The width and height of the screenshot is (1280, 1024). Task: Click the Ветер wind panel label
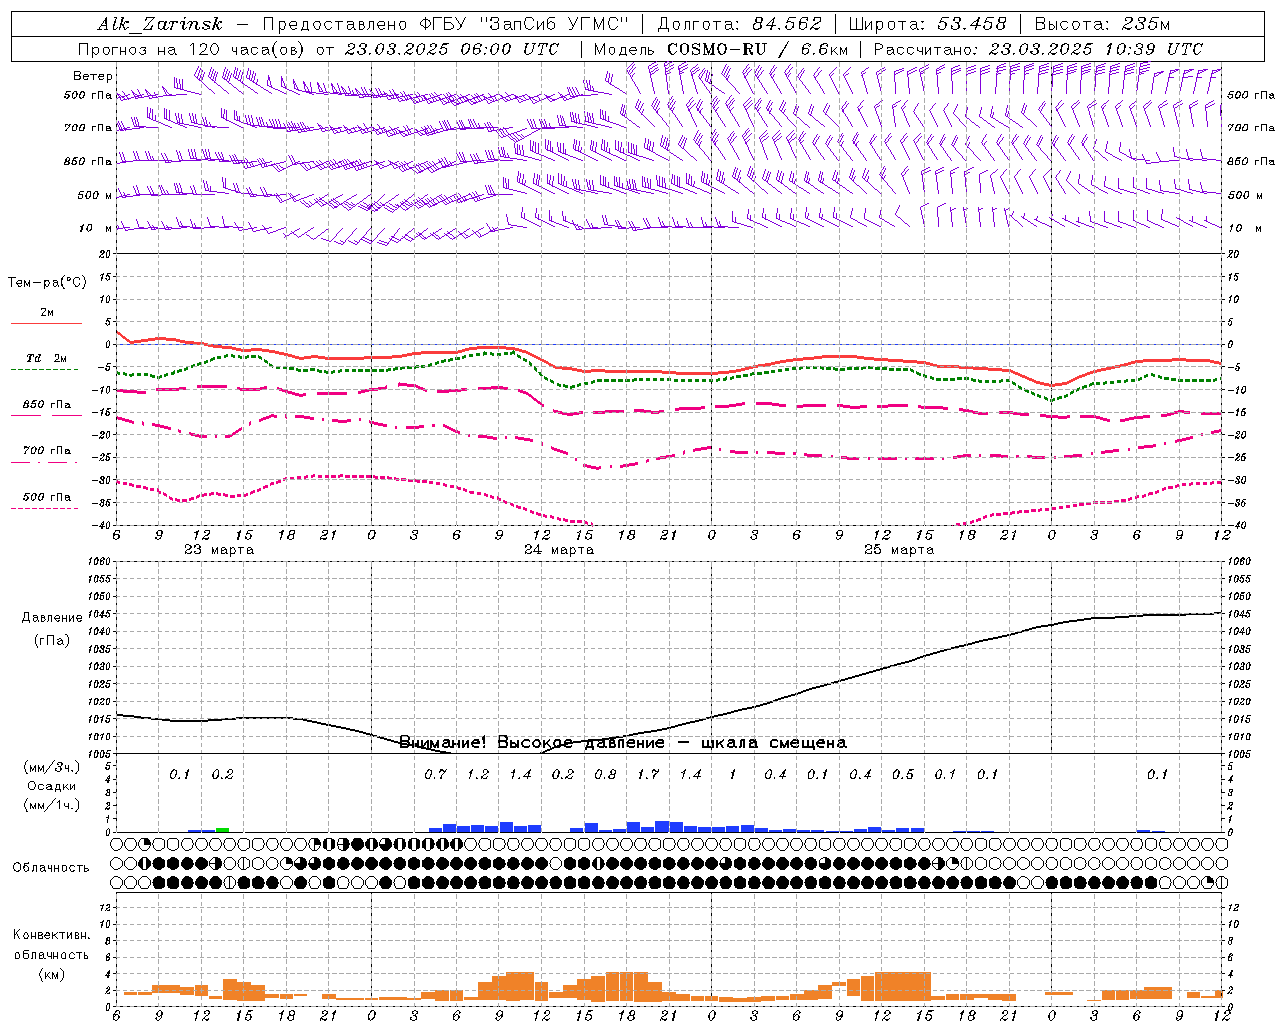tap(93, 76)
